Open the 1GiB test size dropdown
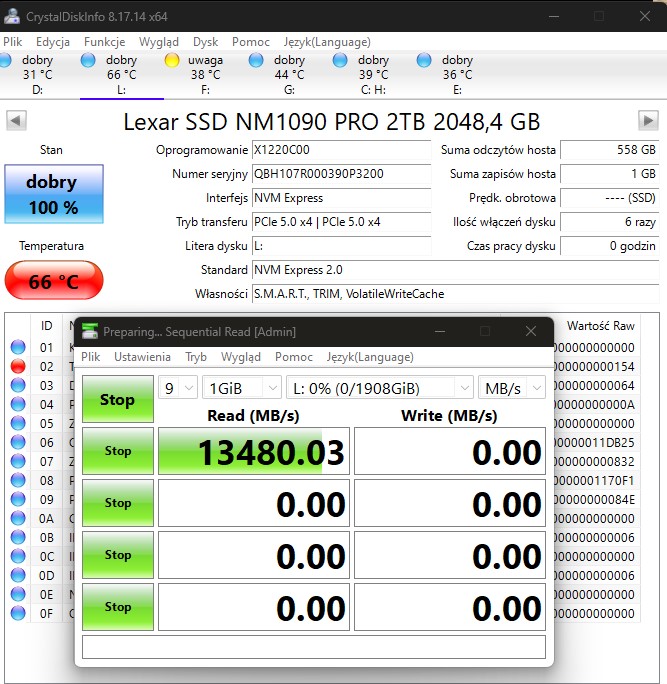667x684 pixels. point(242,388)
